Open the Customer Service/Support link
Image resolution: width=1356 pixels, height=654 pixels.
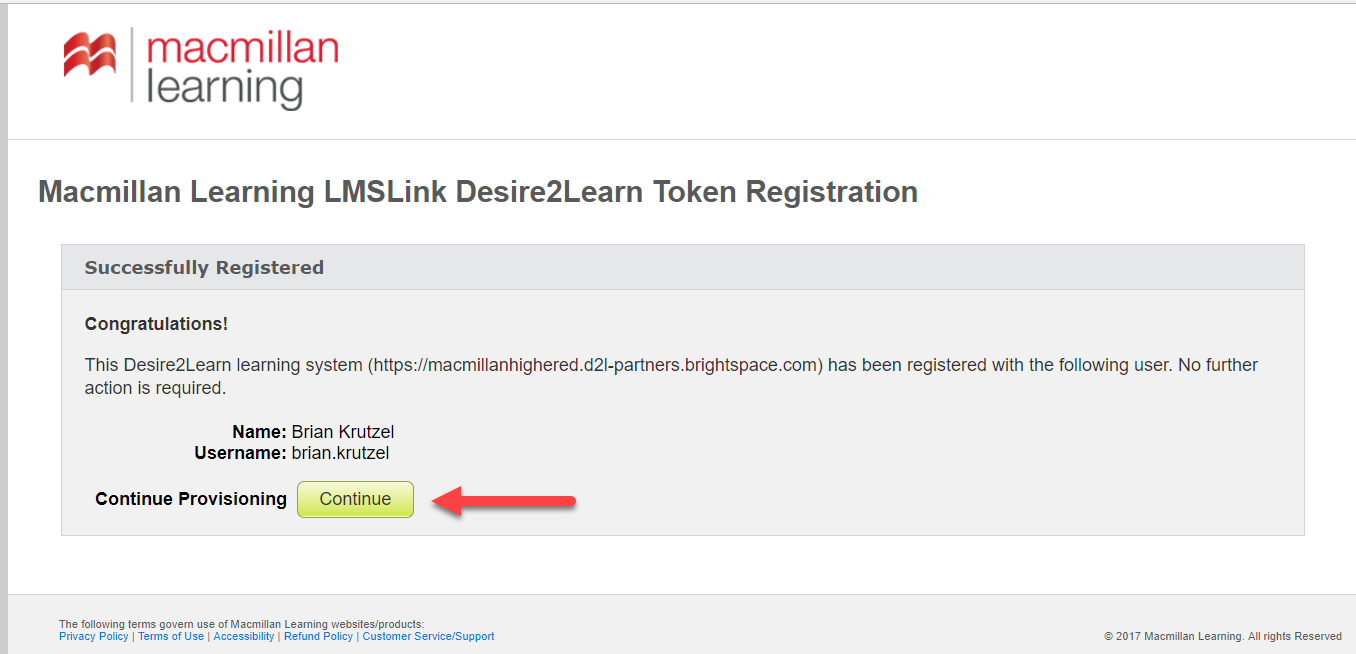(428, 636)
